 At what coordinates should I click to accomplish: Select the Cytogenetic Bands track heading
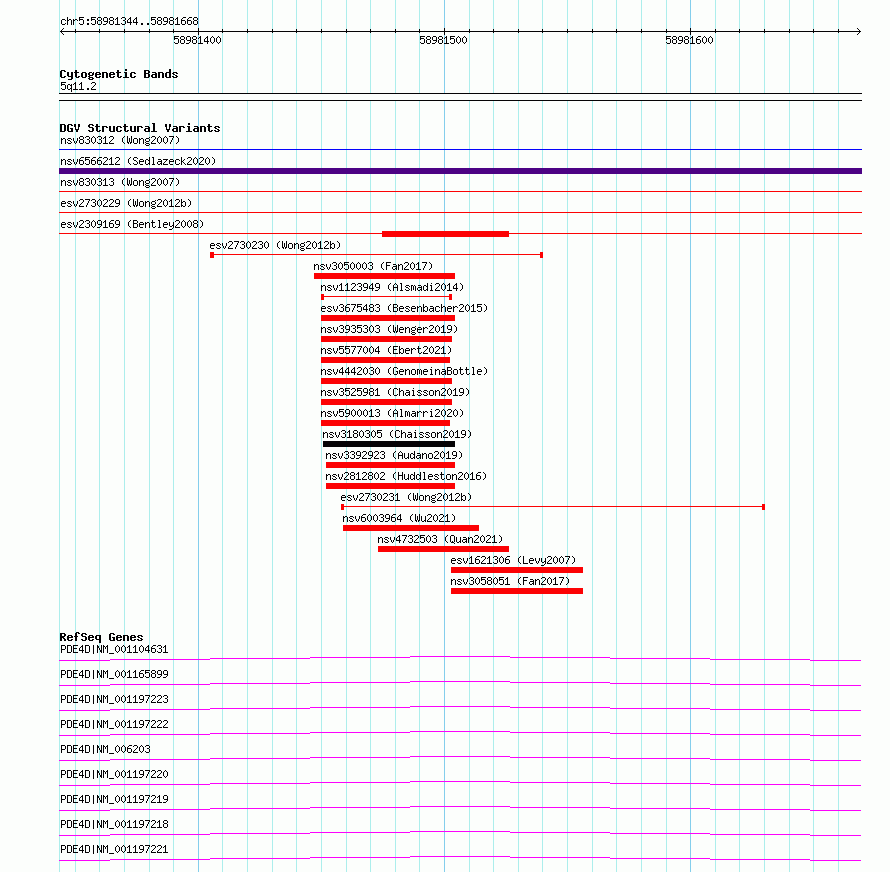[x=119, y=74]
